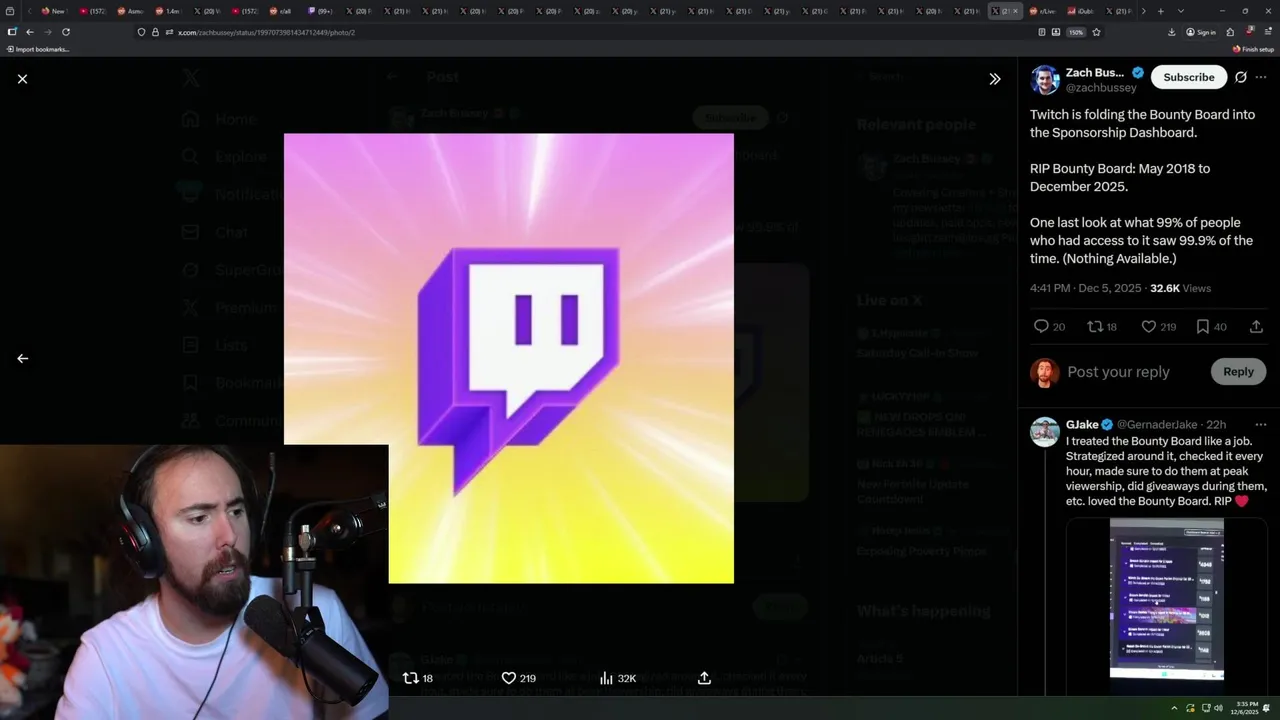Image resolution: width=1280 pixels, height=720 pixels.
Task: Switch to the Twitch (99+) tab
Action: click(320, 11)
